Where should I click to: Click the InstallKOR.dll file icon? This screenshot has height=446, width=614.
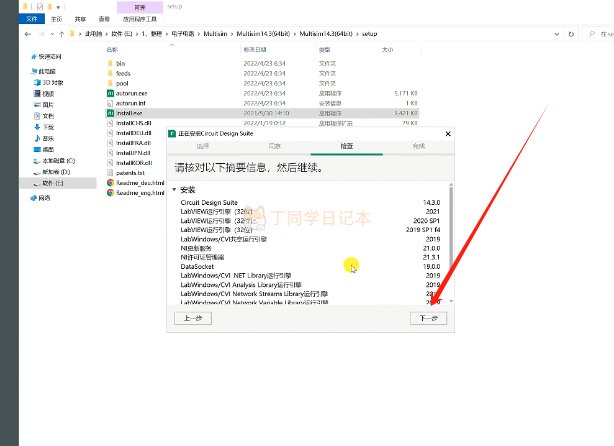(110, 163)
